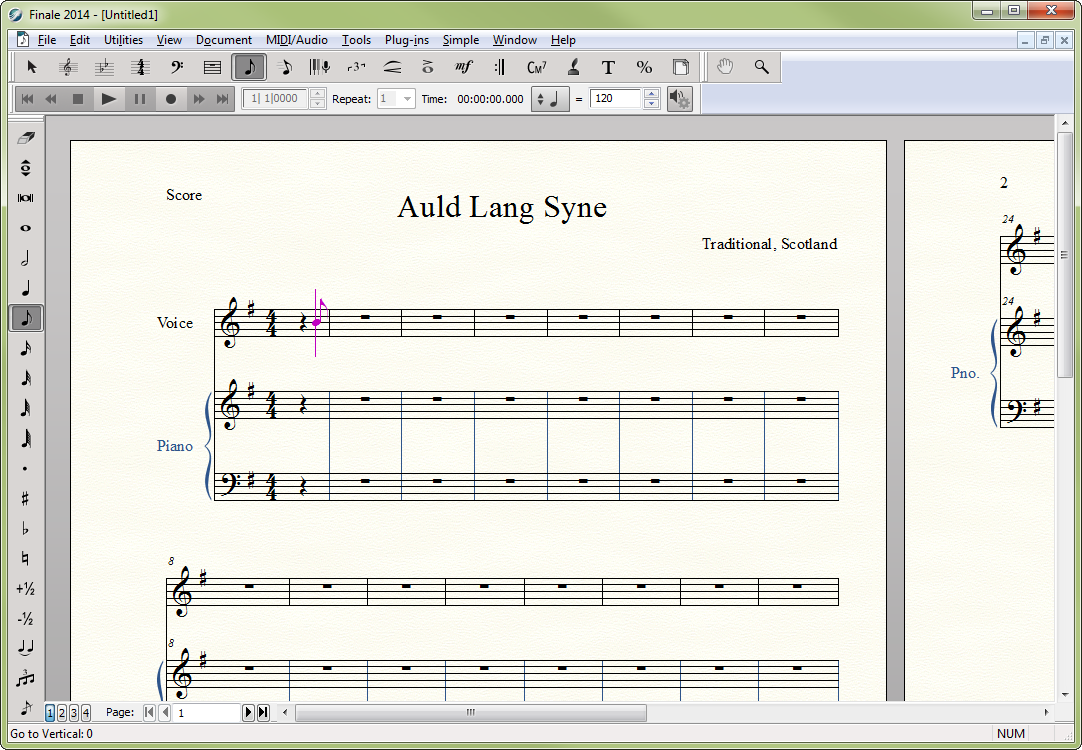Select the Eraser in Simple Entry palette
Image resolution: width=1082 pixels, height=750 pixels.
click(26, 138)
